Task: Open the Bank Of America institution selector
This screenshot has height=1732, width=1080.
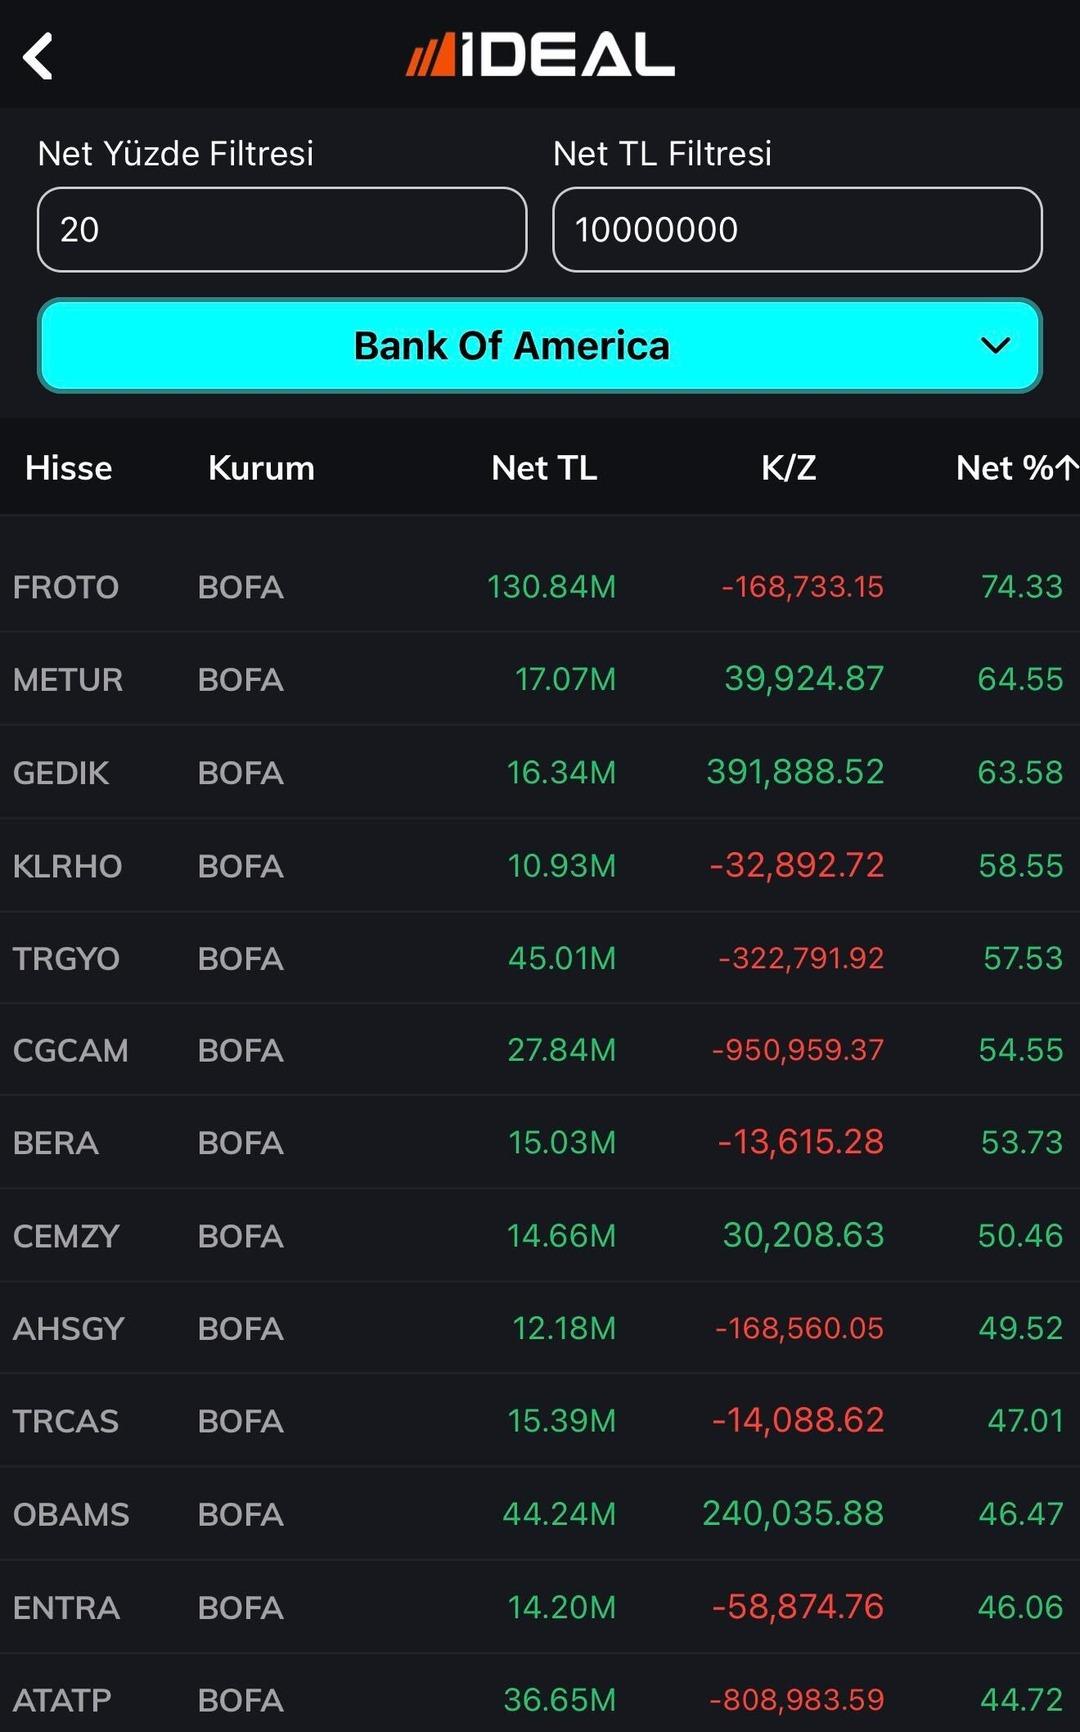Action: (x=540, y=346)
